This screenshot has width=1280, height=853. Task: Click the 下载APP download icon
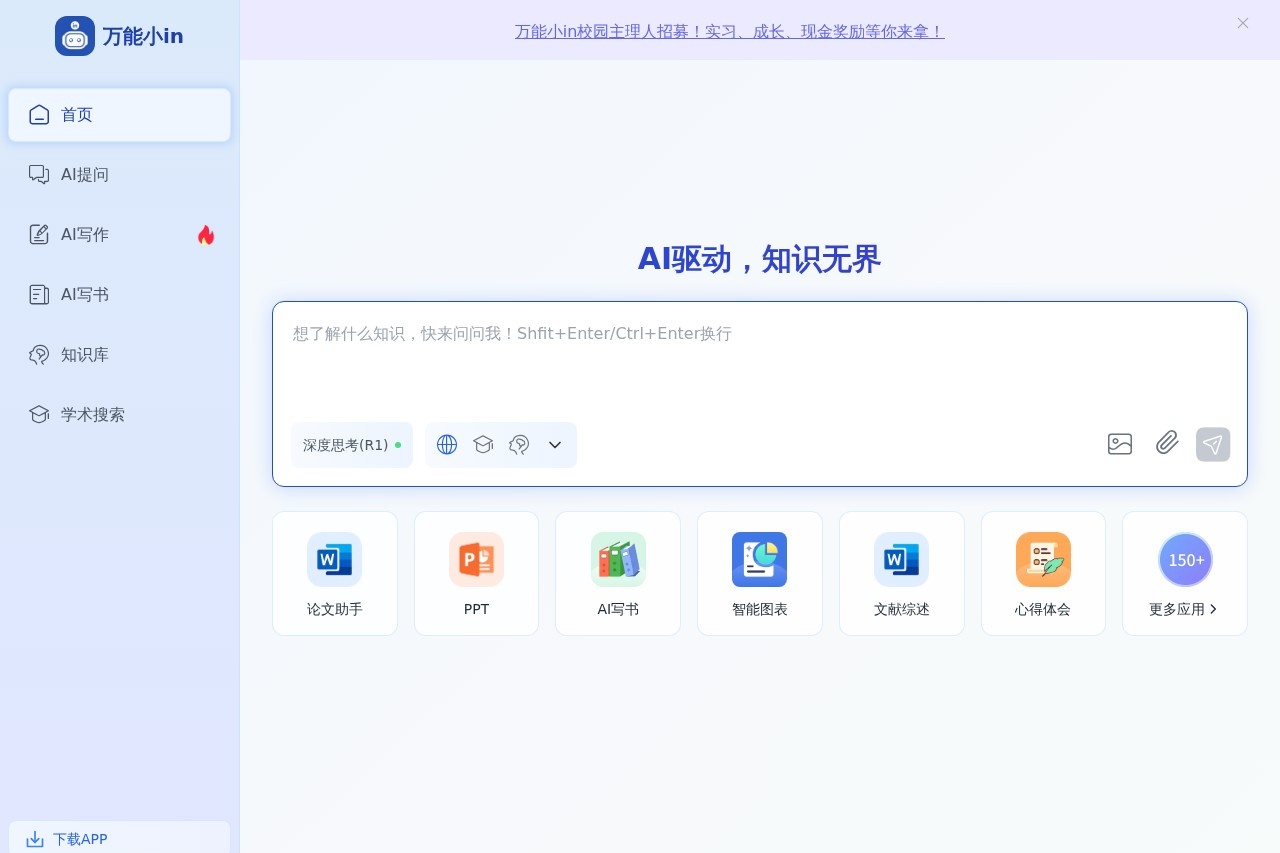click(x=36, y=839)
